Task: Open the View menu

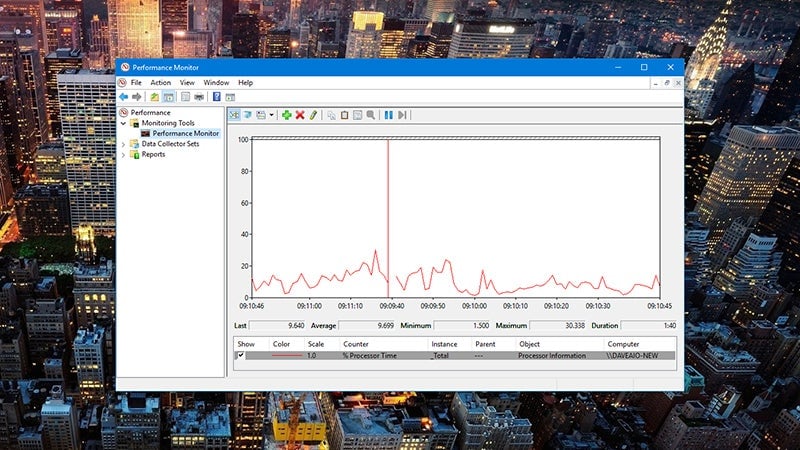Action: tap(187, 82)
